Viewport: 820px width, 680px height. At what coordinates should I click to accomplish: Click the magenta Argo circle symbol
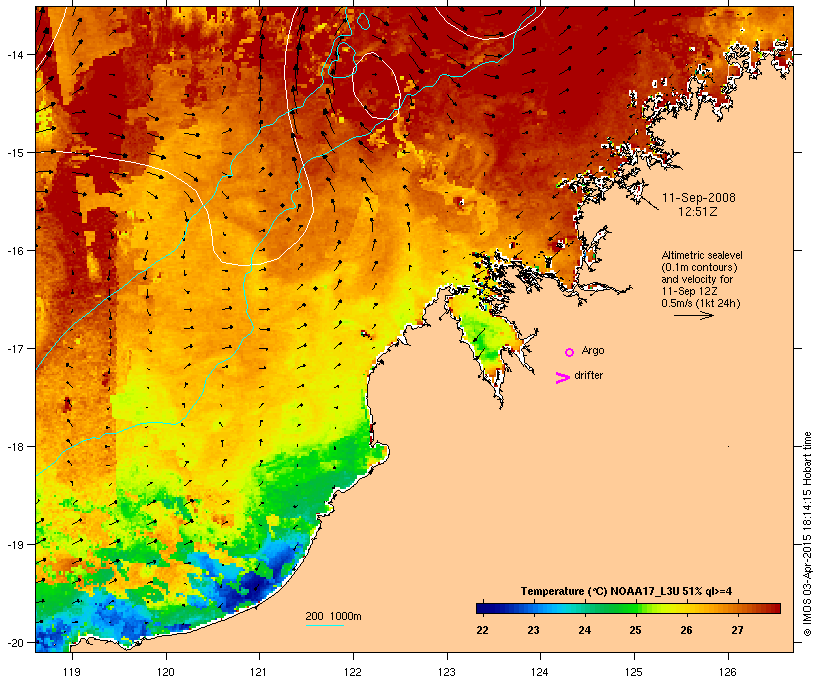(x=570, y=352)
